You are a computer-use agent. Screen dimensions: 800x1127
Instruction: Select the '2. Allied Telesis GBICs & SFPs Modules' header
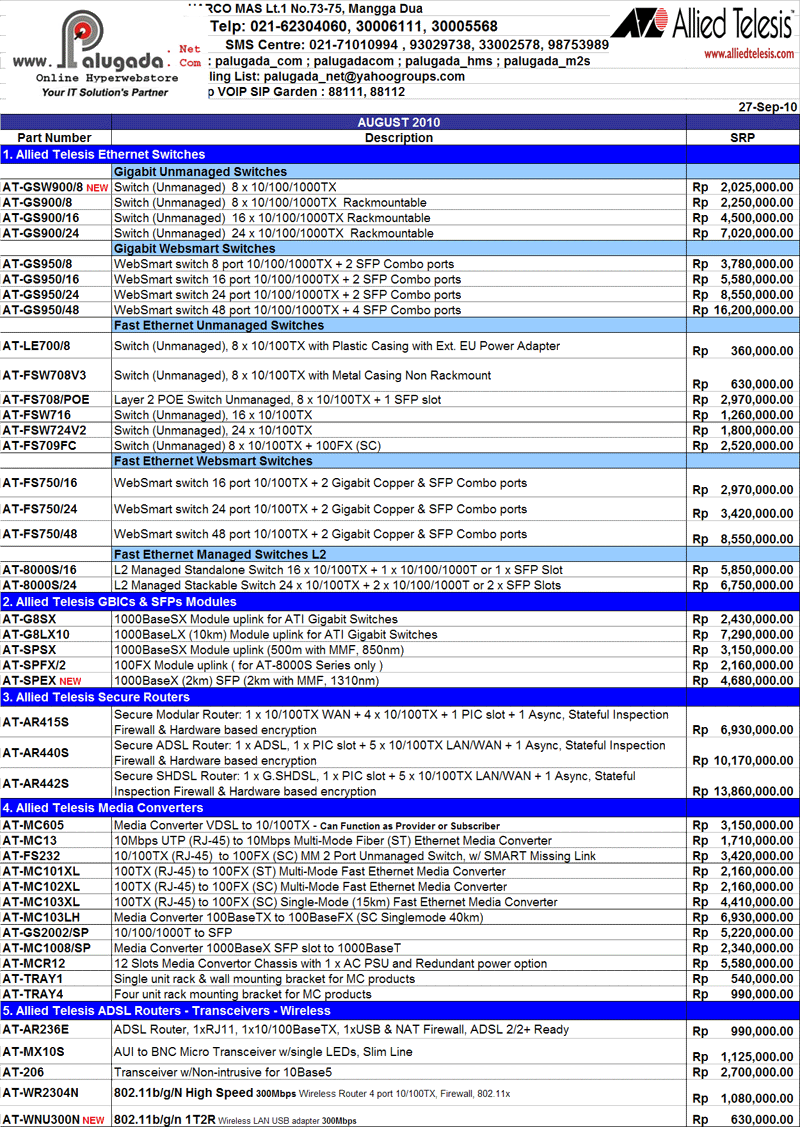point(119,602)
